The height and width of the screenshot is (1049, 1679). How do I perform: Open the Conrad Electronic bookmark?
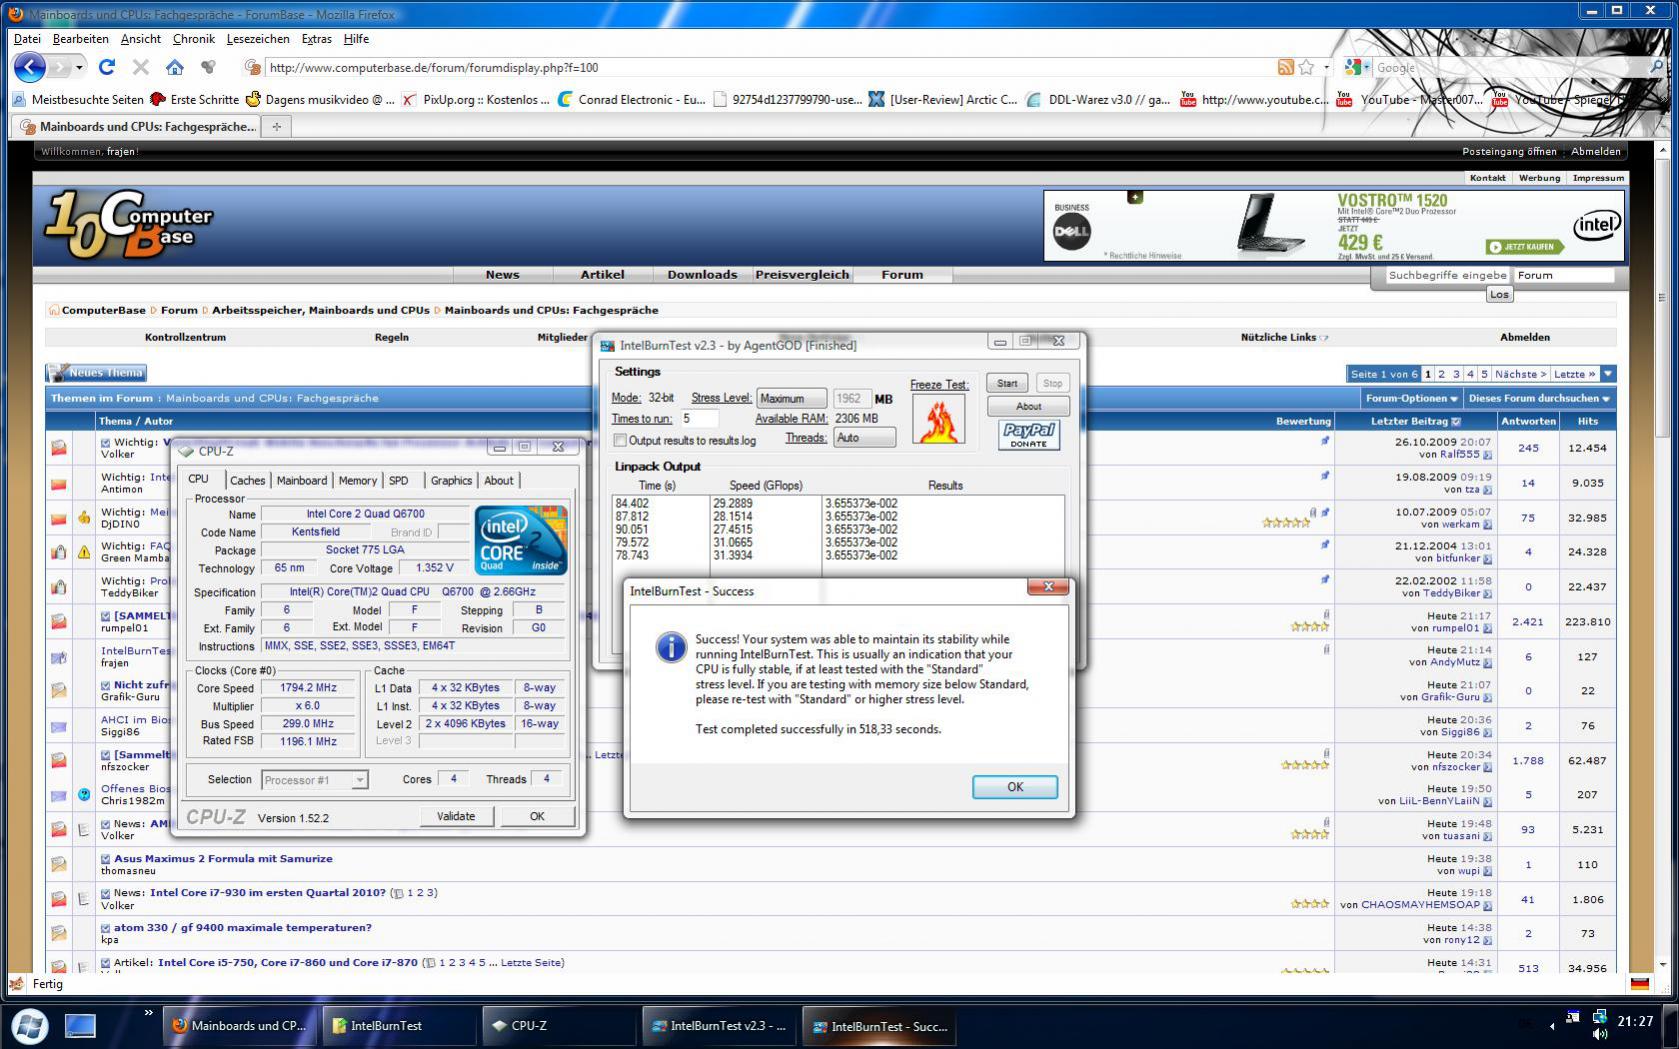coord(631,99)
